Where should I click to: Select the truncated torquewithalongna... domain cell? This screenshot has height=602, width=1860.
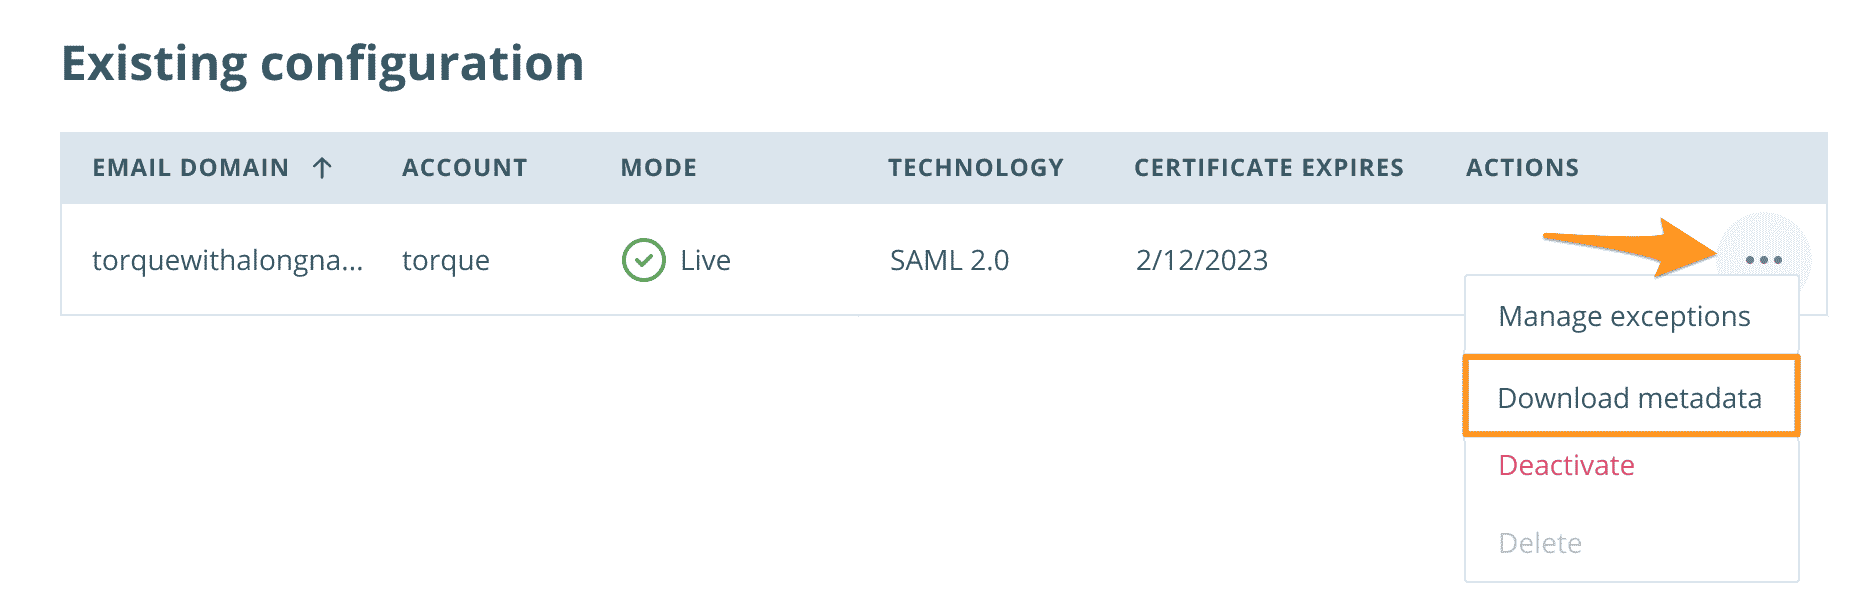(227, 261)
